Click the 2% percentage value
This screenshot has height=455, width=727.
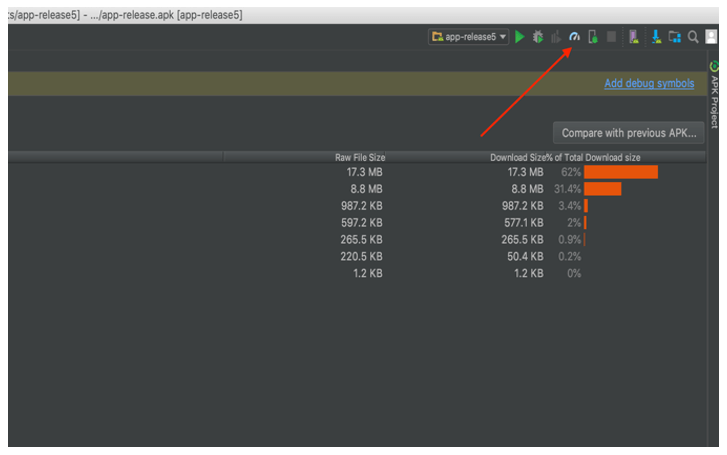pyautogui.click(x=574, y=223)
